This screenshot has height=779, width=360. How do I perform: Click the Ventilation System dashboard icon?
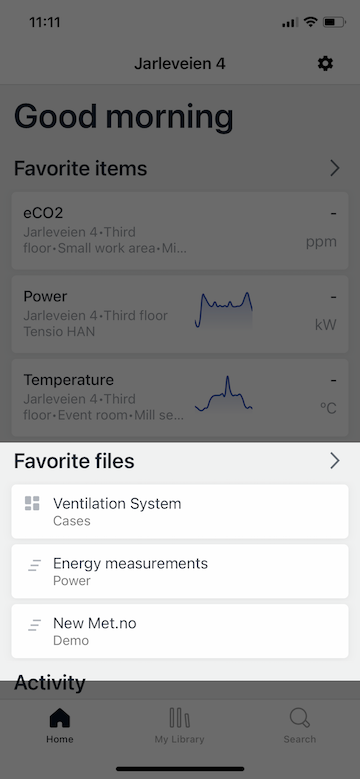click(32, 503)
